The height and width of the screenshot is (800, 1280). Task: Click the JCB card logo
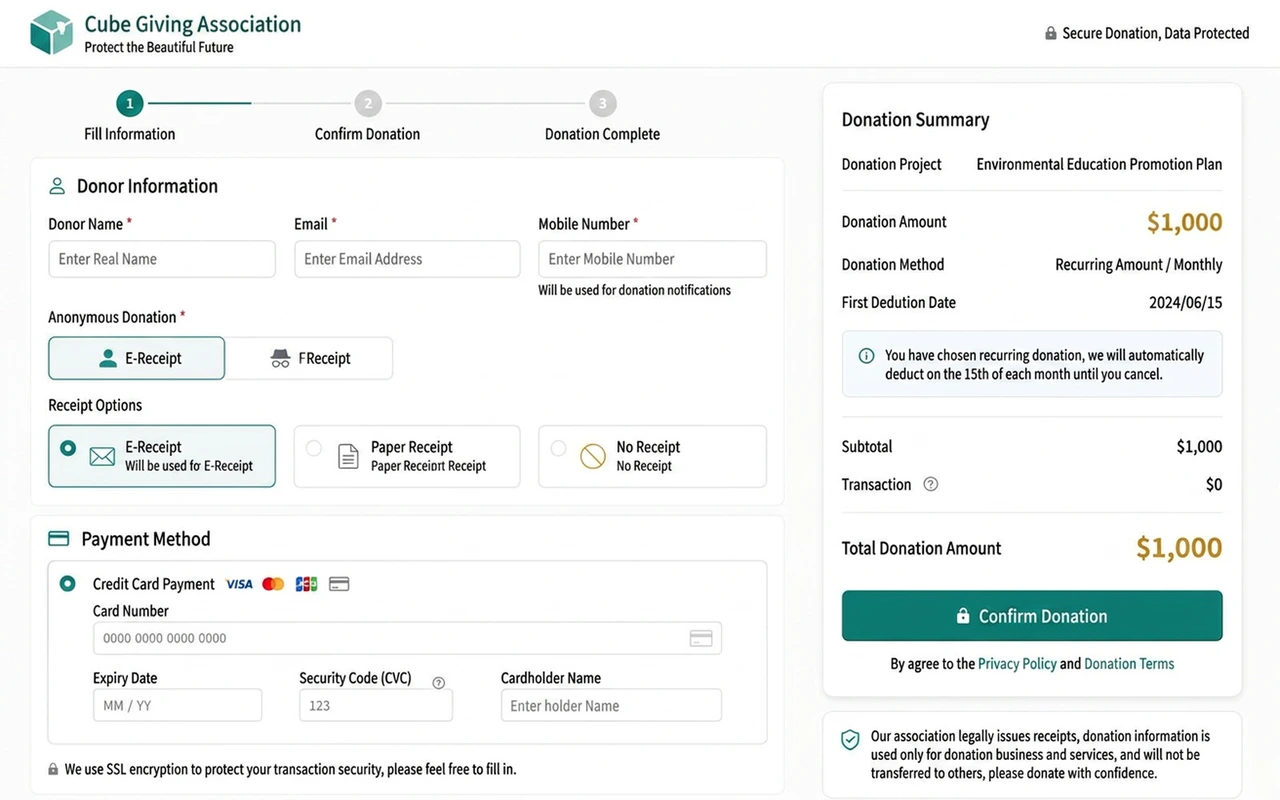306,584
